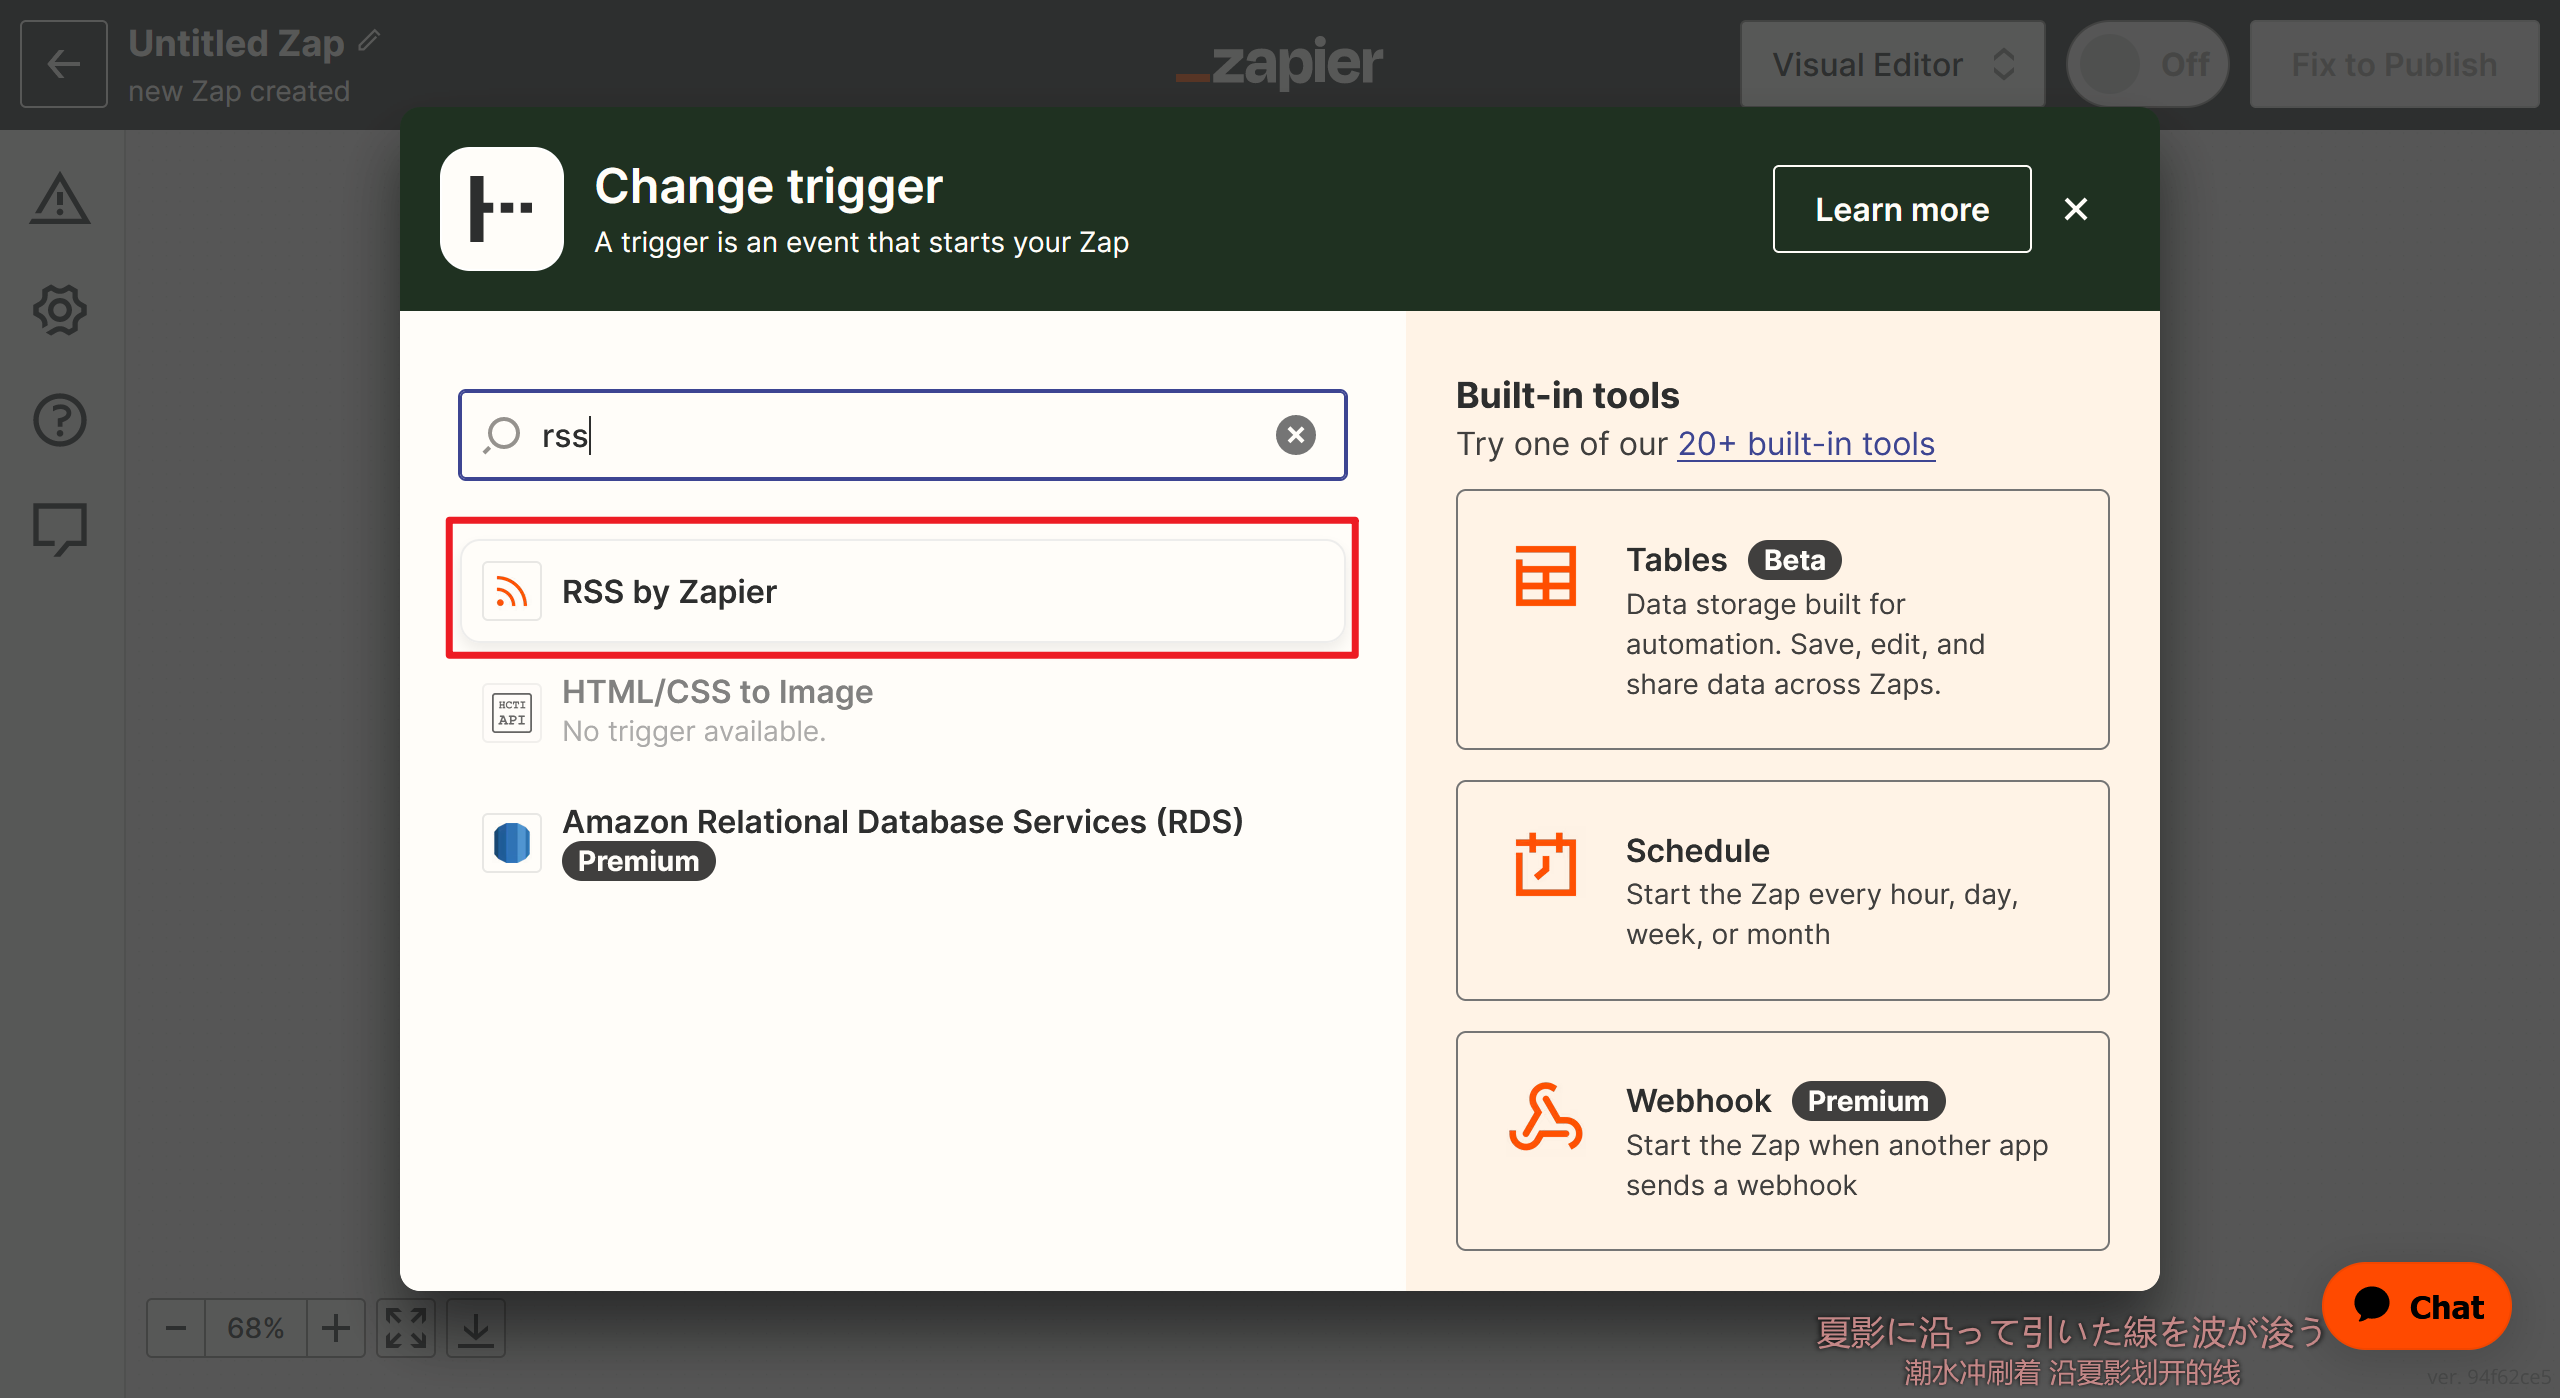Viewport: 2560px width, 1398px height.
Task: Click the search magnifier icon
Action: (502, 435)
